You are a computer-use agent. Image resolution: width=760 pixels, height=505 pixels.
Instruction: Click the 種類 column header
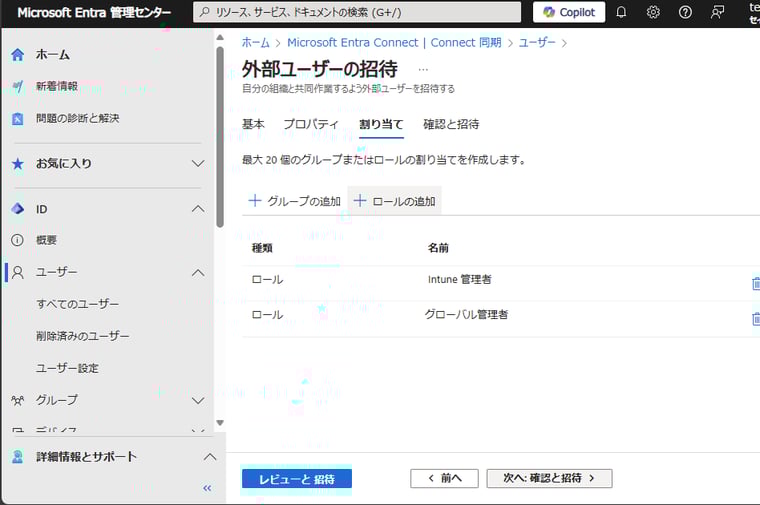point(262,248)
